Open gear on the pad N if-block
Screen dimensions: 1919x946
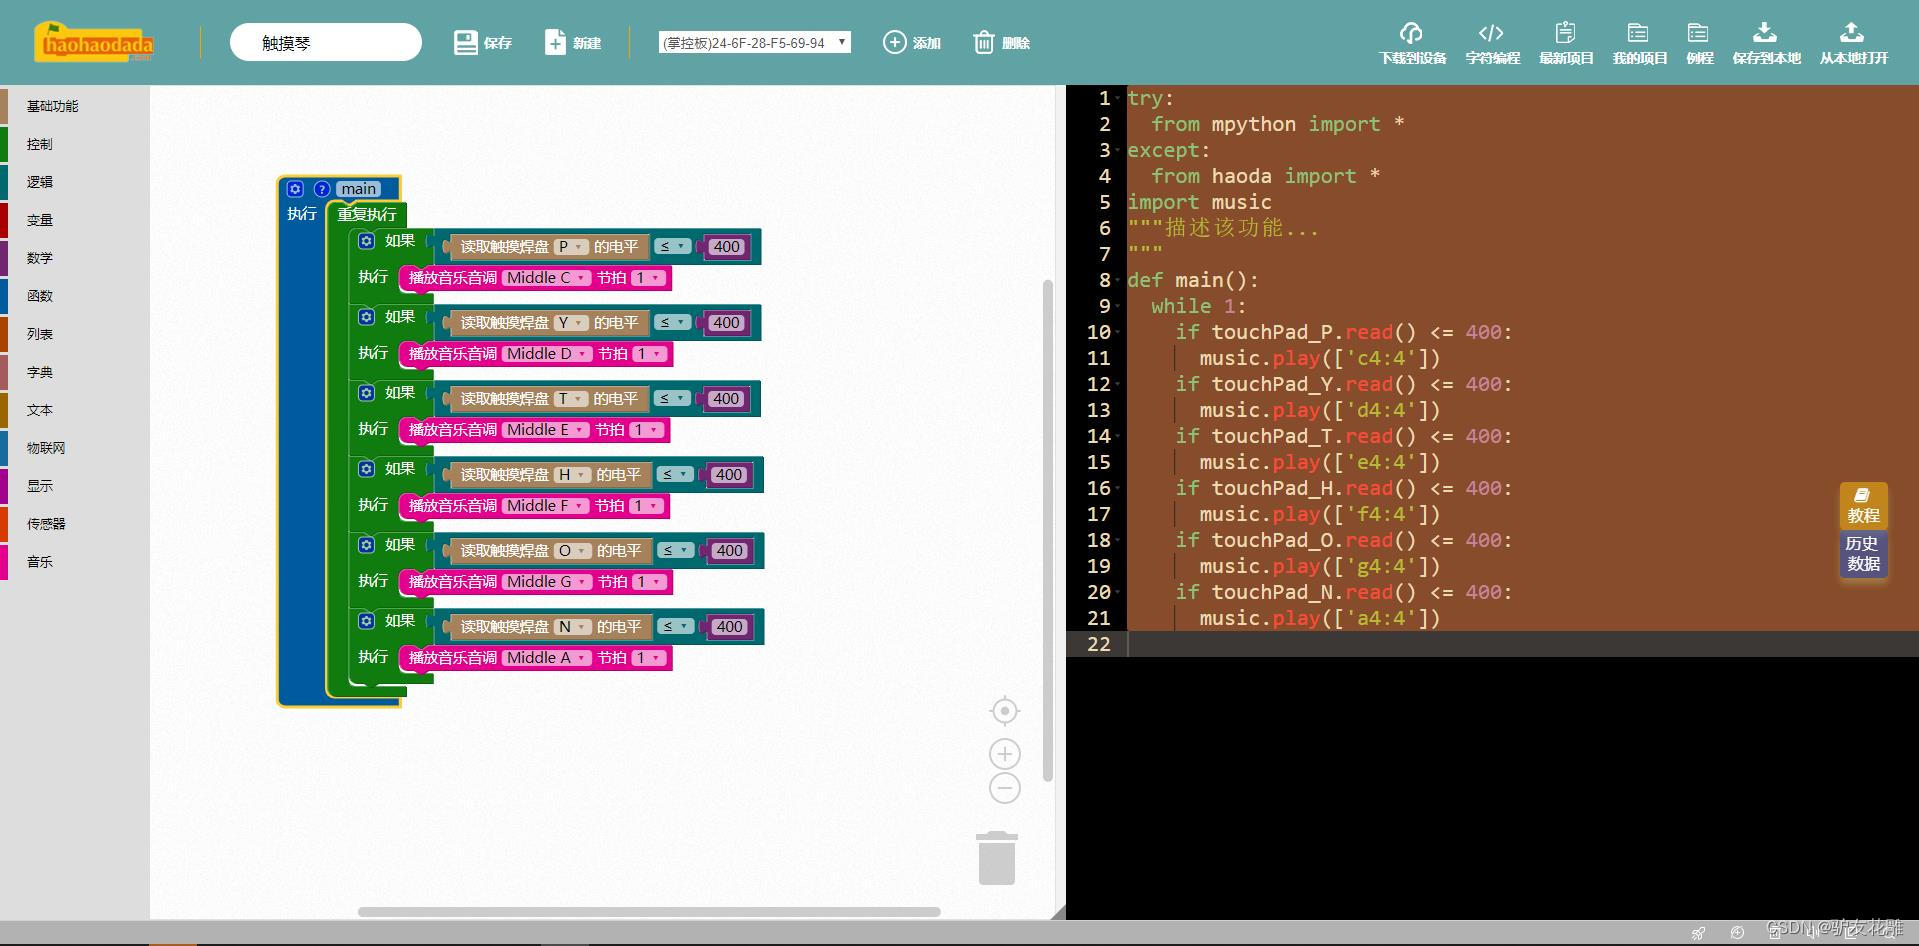pos(366,621)
